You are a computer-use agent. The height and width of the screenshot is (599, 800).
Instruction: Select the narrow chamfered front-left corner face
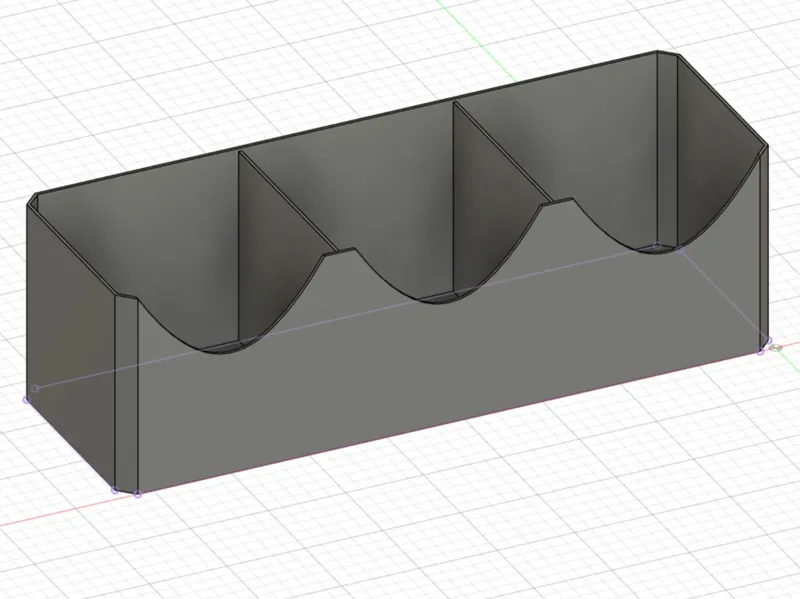127,393
